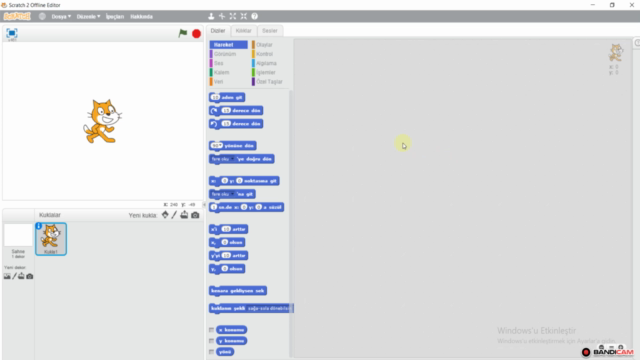Click x value field in noktasına git block
The height and width of the screenshot is (360, 640).
click(x=224, y=181)
